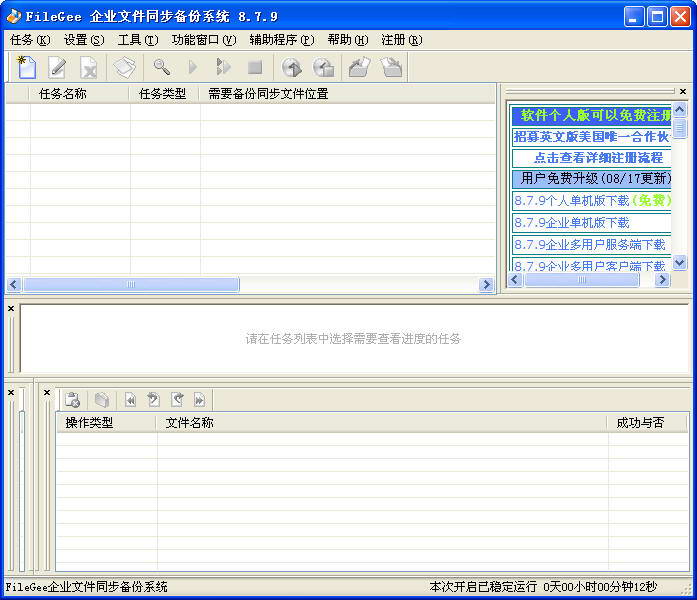
Task: Click news panel horizontal scrollbar right arrow
Action: [662, 280]
